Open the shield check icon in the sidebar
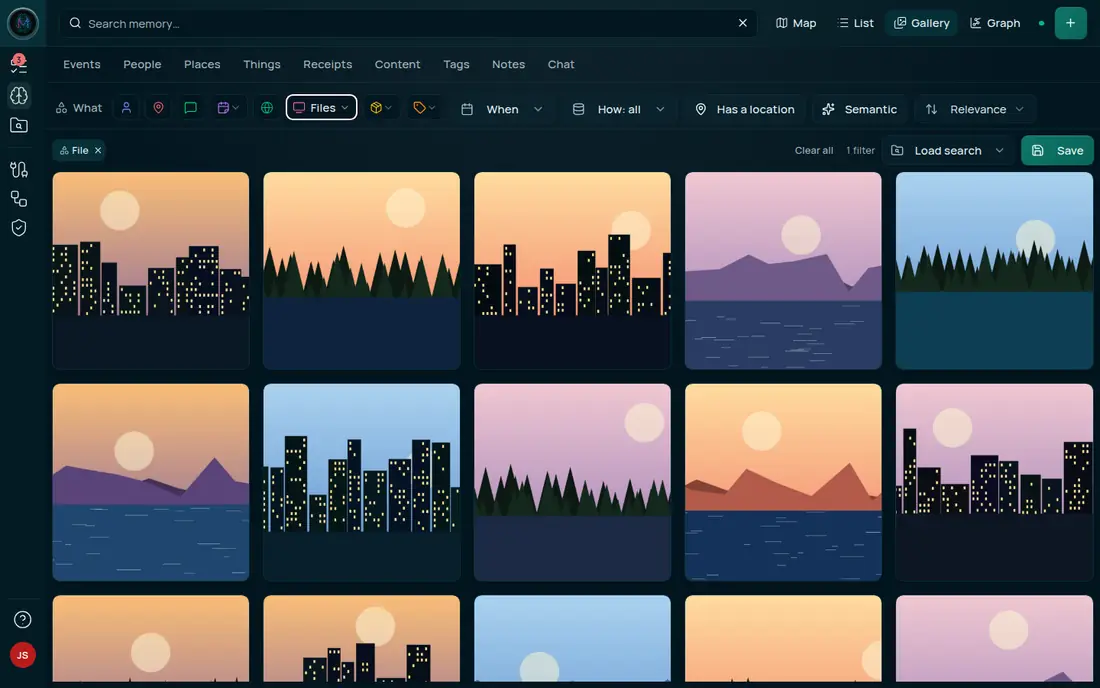This screenshot has height=688, width=1100. 19,228
